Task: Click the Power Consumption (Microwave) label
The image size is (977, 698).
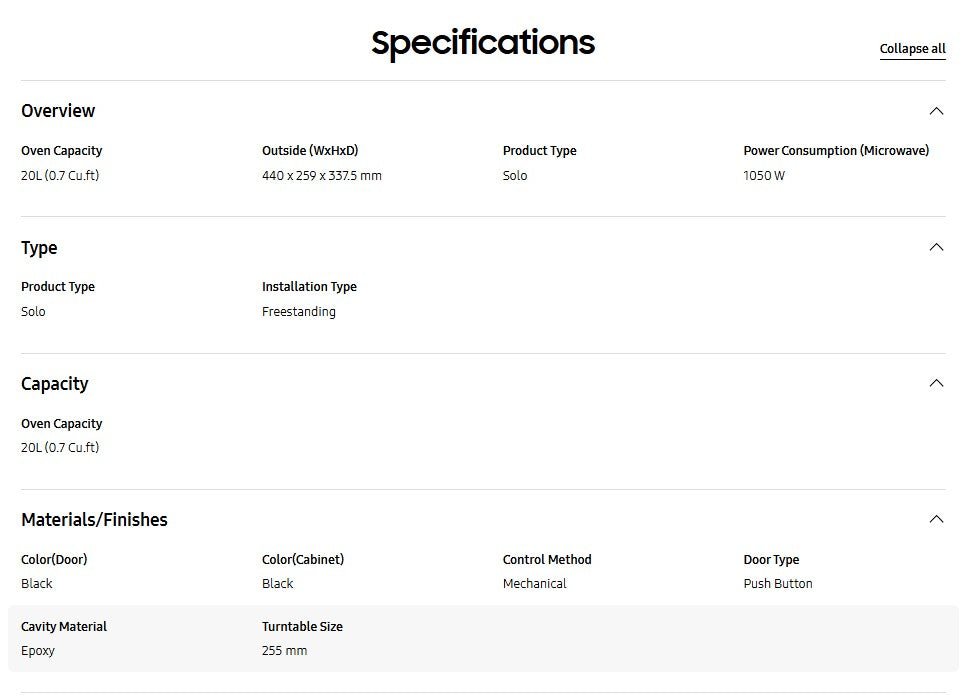Action: click(x=836, y=151)
